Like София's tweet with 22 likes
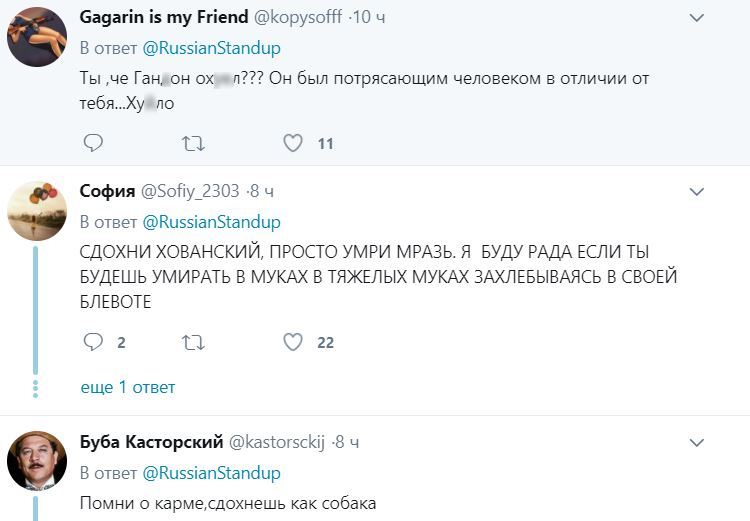 coord(293,342)
